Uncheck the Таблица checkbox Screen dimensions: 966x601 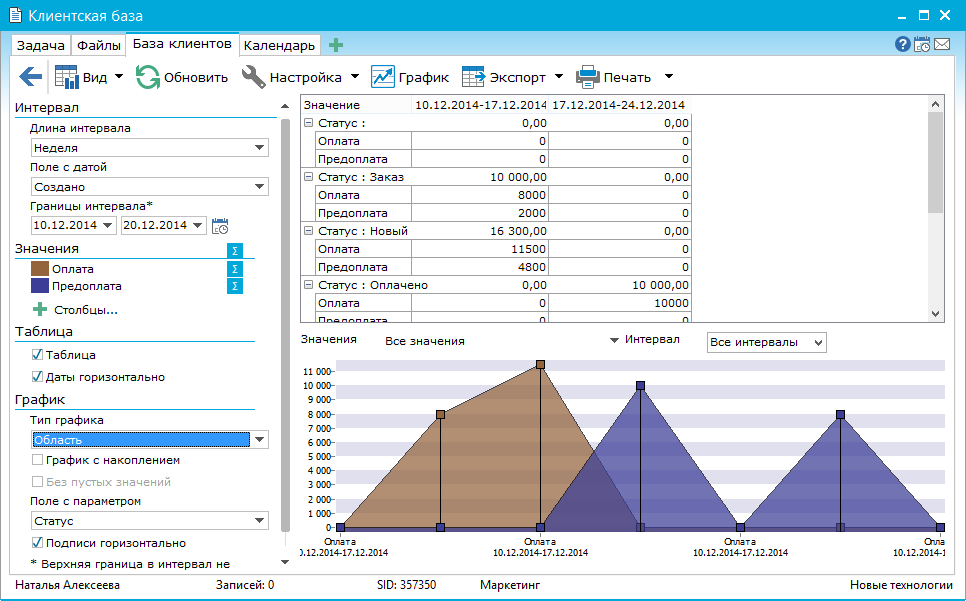38,355
